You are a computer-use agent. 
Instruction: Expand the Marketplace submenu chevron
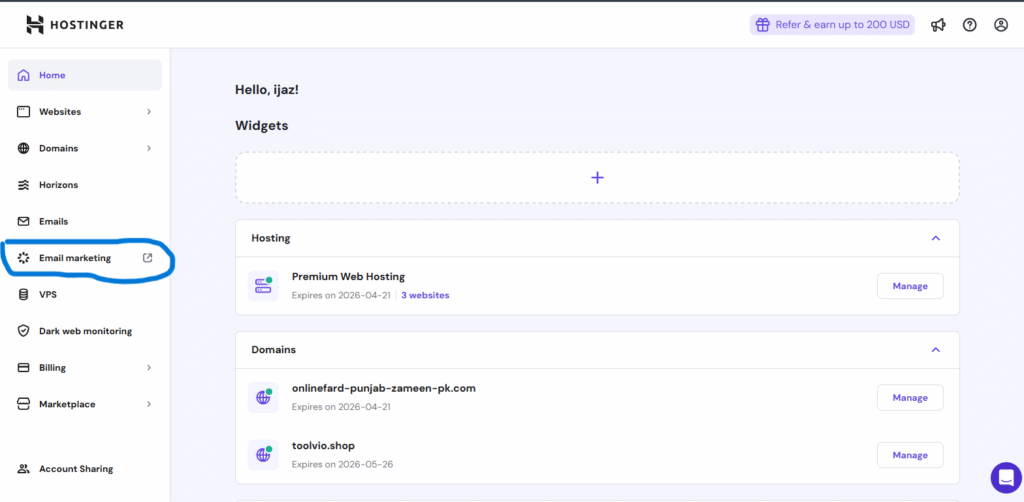[x=149, y=404]
